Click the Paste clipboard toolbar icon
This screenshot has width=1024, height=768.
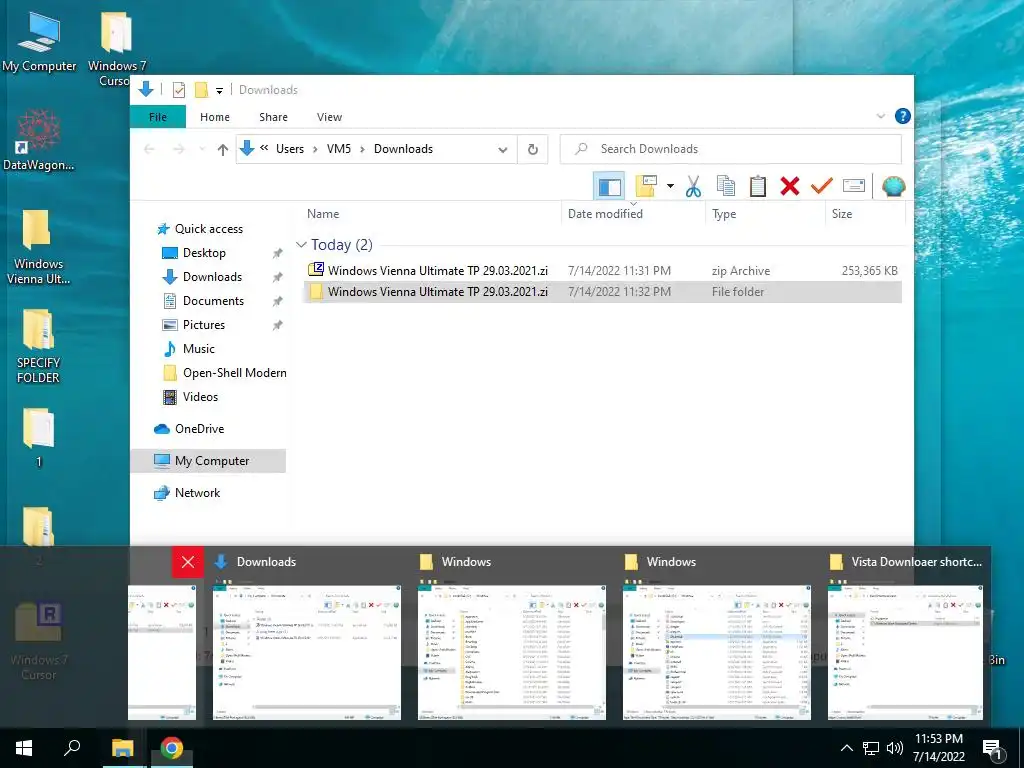point(758,187)
